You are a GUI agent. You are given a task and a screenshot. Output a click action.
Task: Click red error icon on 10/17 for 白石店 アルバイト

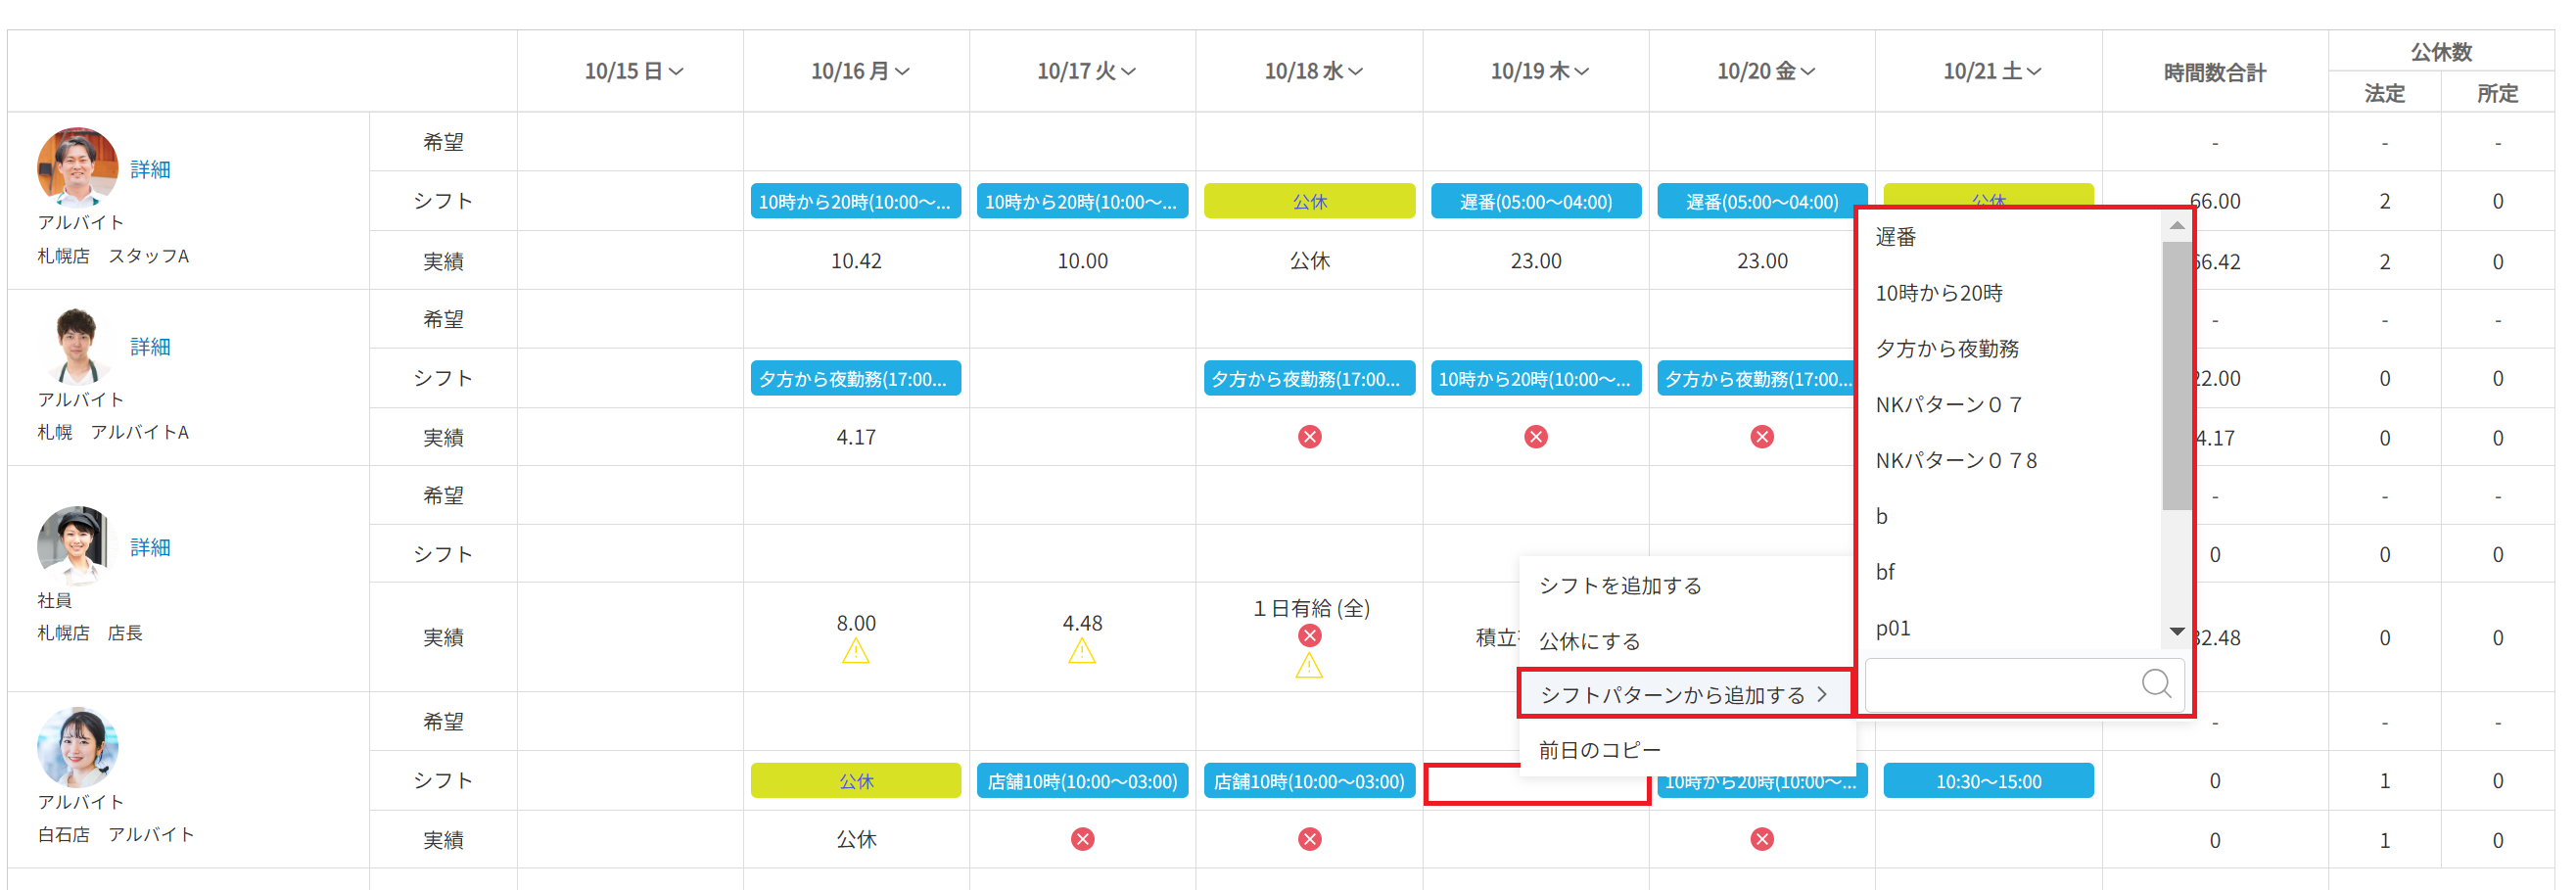(x=1082, y=839)
